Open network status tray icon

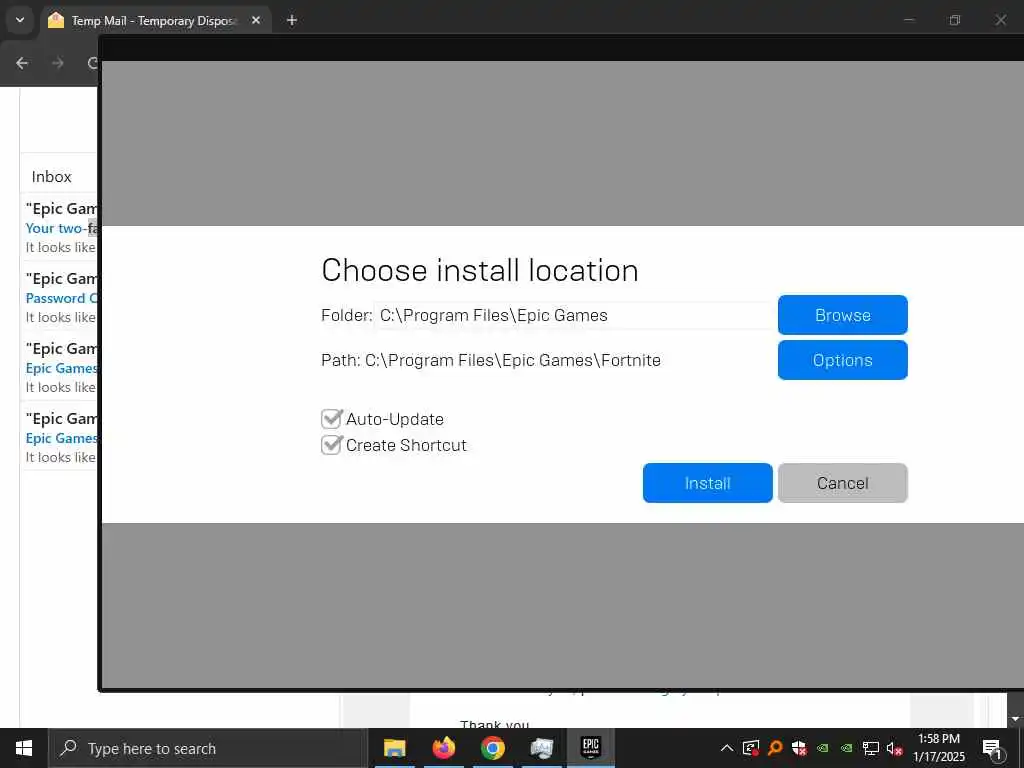pos(870,748)
